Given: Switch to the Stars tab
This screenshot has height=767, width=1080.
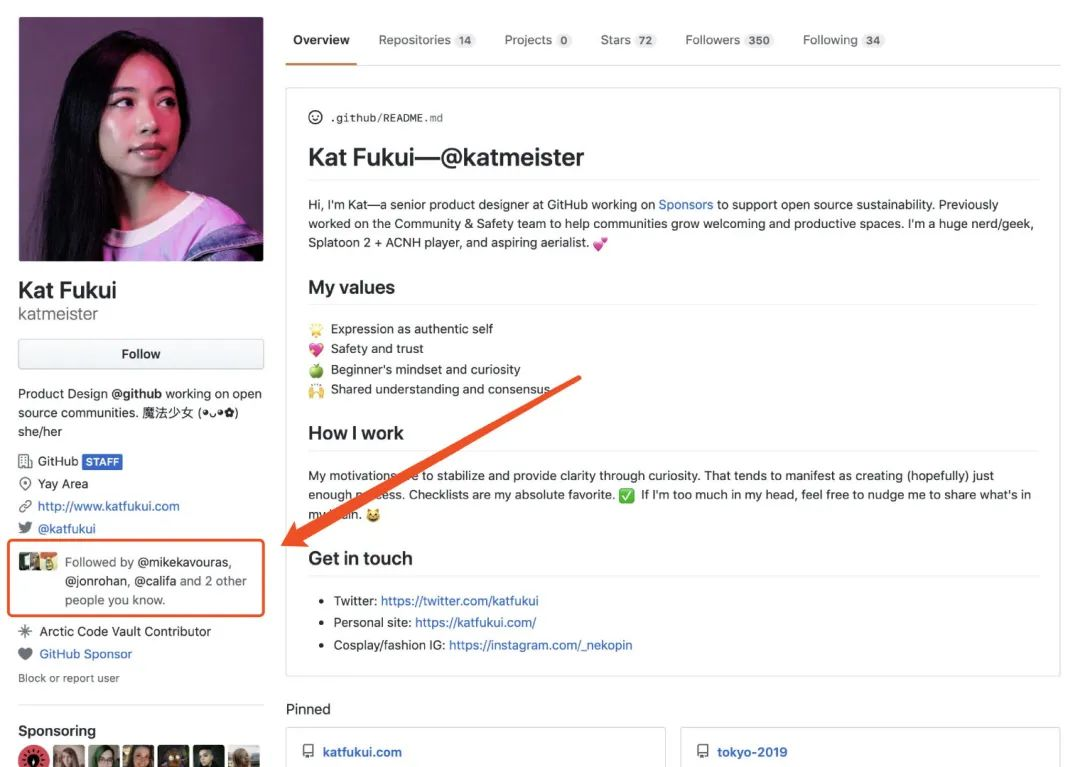Looking at the screenshot, I should (626, 40).
